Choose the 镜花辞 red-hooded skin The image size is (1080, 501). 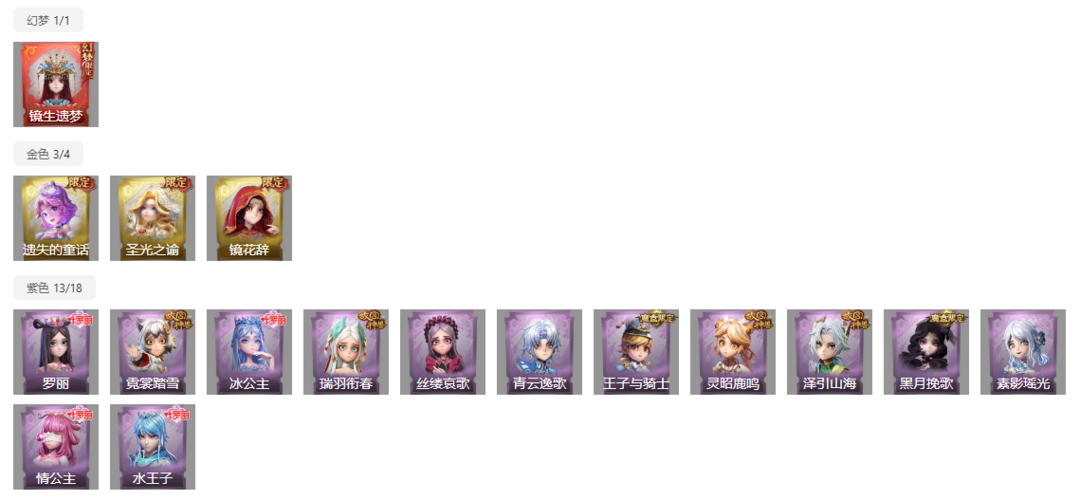click(249, 218)
